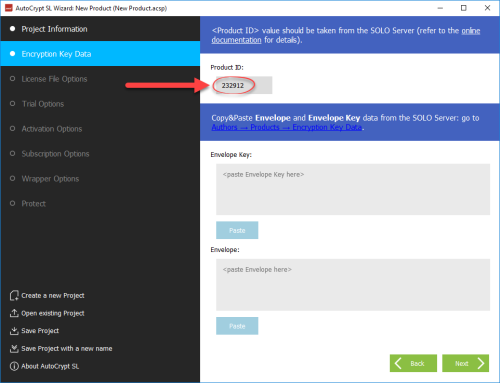Click inside the Envelope text area
Viewport: 500px width, 383px height.
[353, 285]
